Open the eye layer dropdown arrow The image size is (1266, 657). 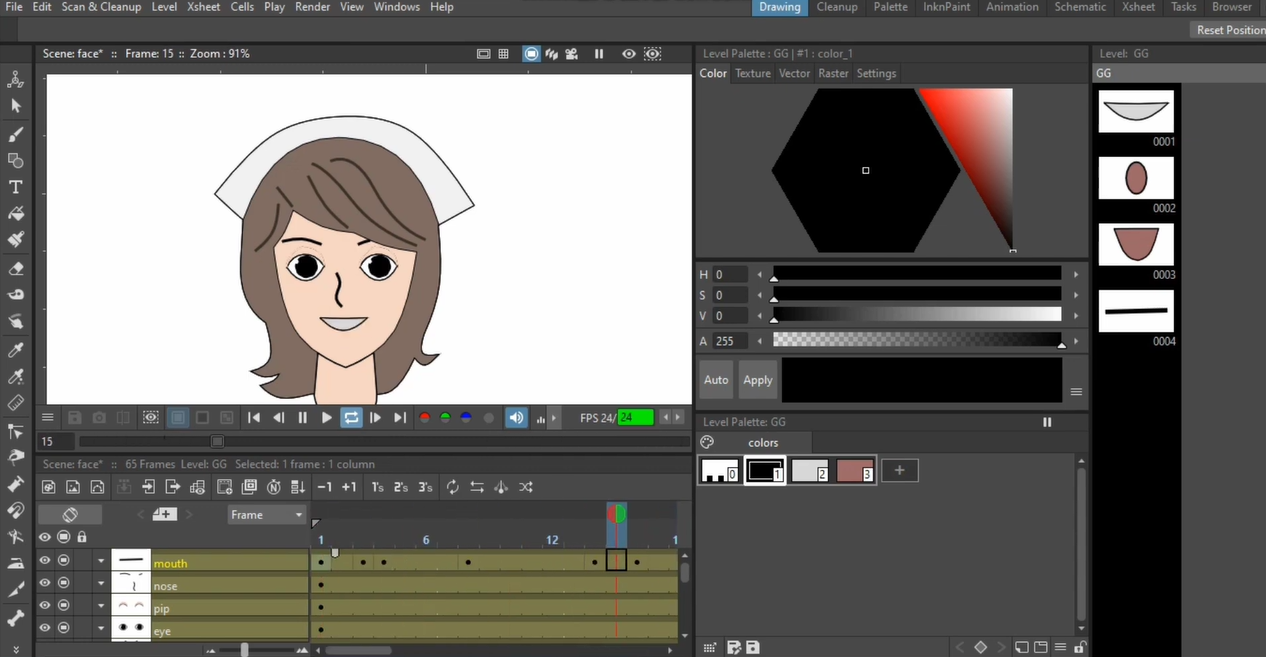pos(100,628)
